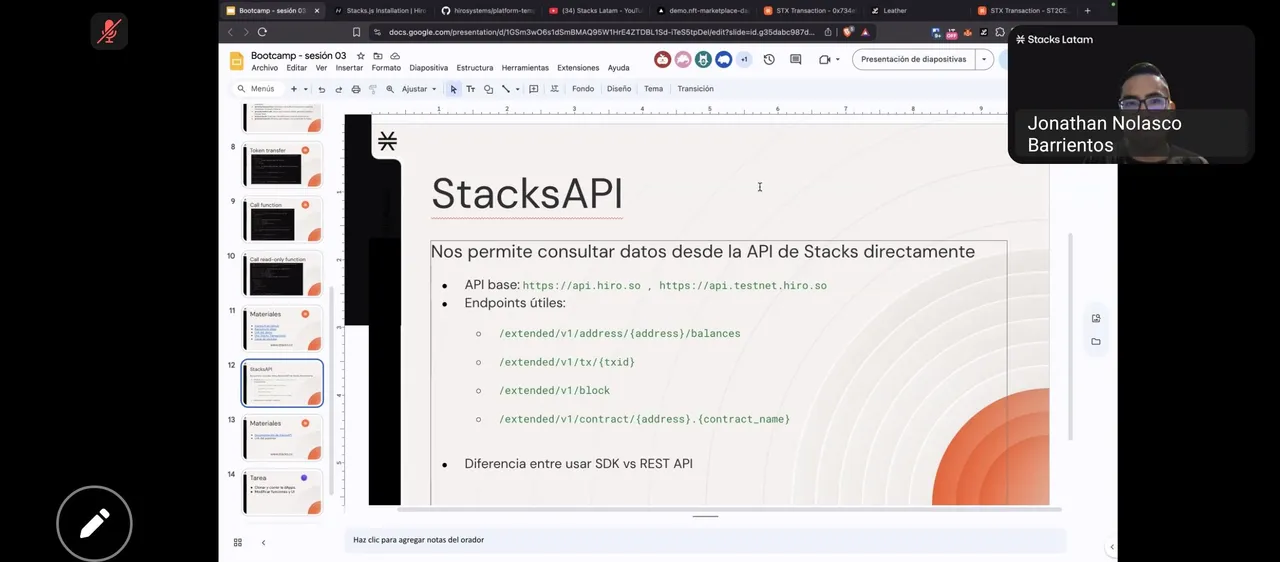Check the cloud save status icon
The width and height of the screenshot is (1280, 562).
click(x=395, y=56)
